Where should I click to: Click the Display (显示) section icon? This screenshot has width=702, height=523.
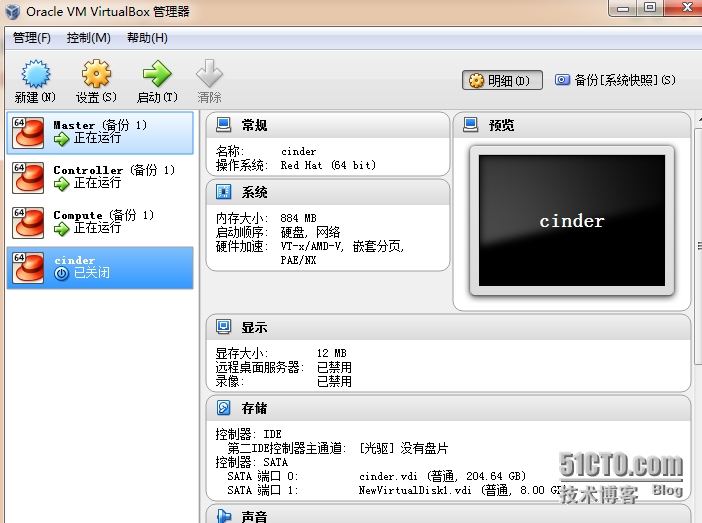pyautogui.click(x=223, y=327)
